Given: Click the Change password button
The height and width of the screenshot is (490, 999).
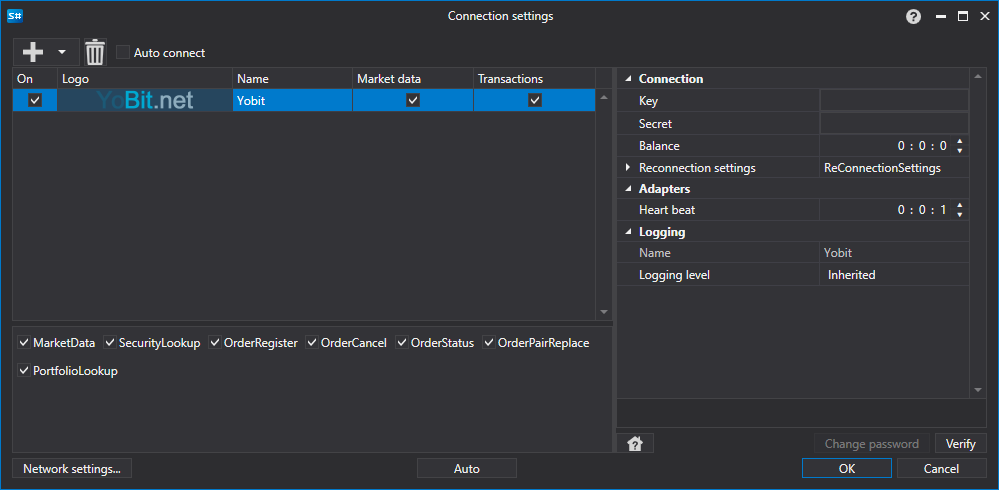Looking at the screenshot, I should [872, 443].
